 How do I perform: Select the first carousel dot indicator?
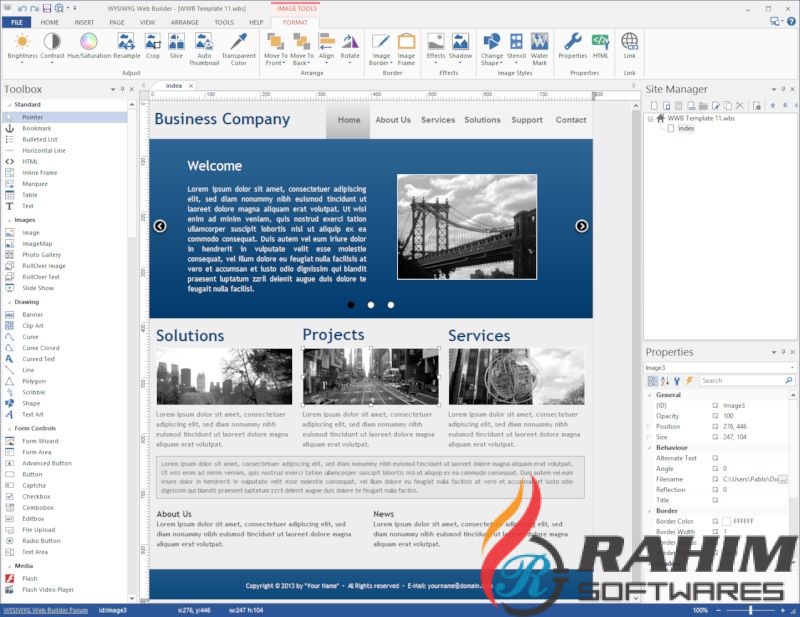coord(351,305)
